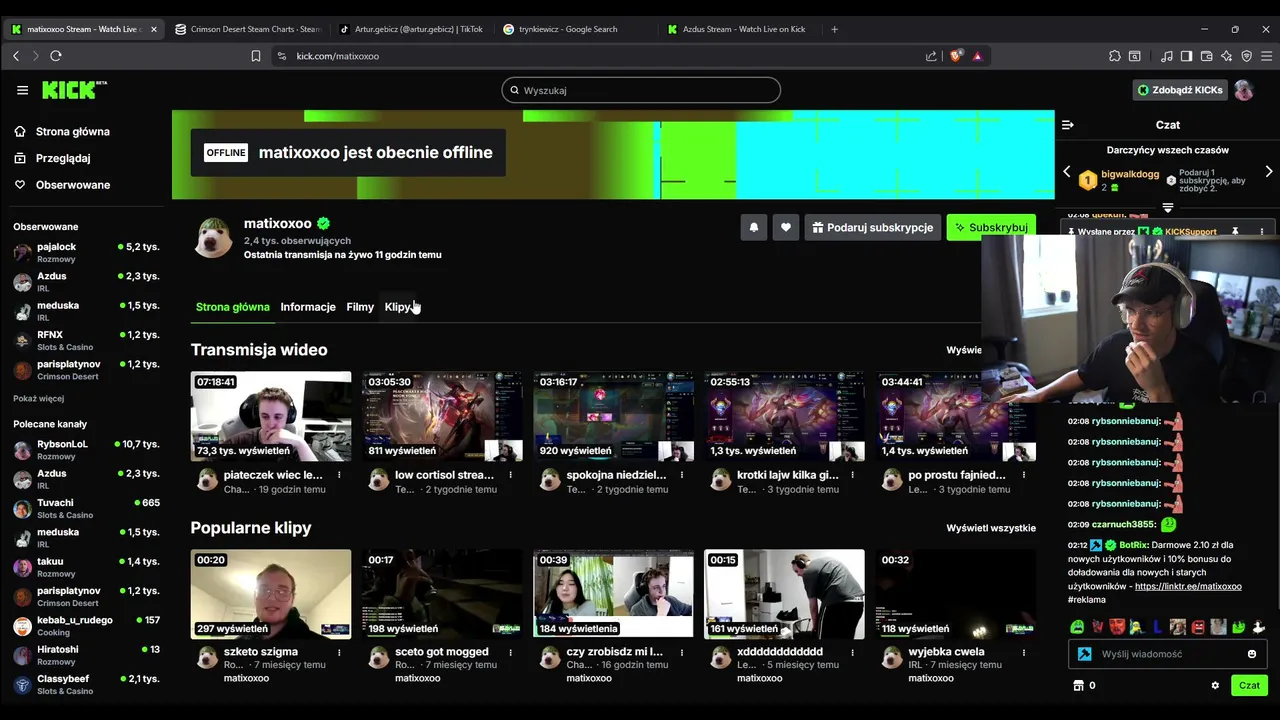Open options menu for 'low cortisol strea...' video
1280x720 pixels.
pos(511,475)
